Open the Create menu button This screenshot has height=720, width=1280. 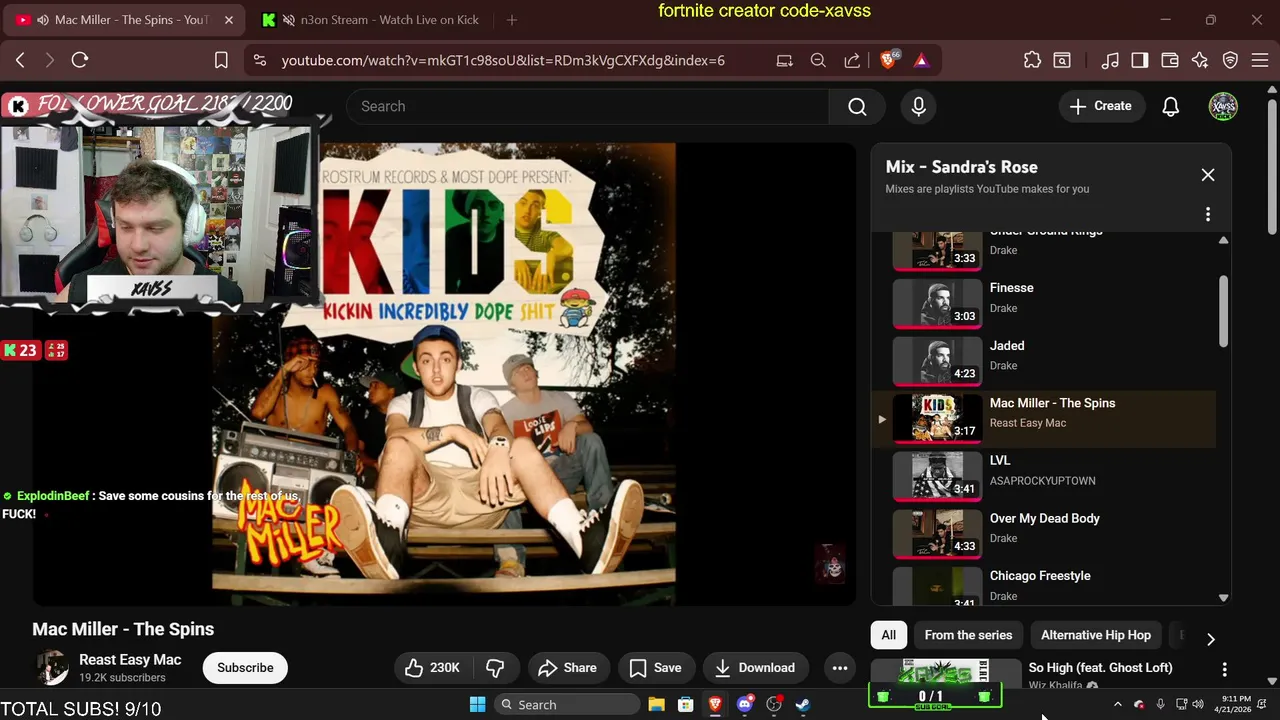(1101, 106)
